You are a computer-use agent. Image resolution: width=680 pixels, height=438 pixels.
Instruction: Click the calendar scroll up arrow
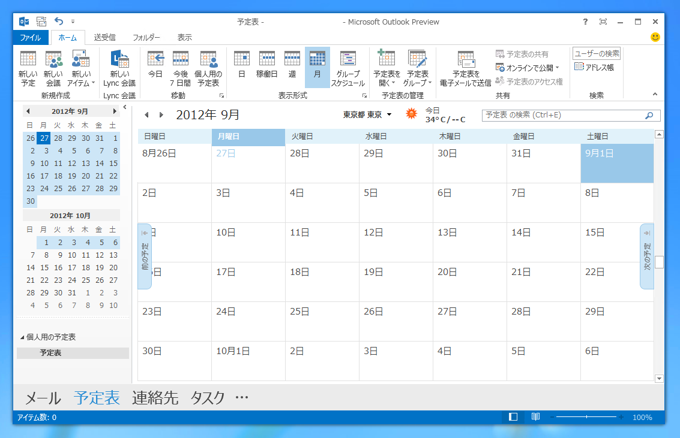(x=659, y=135)
